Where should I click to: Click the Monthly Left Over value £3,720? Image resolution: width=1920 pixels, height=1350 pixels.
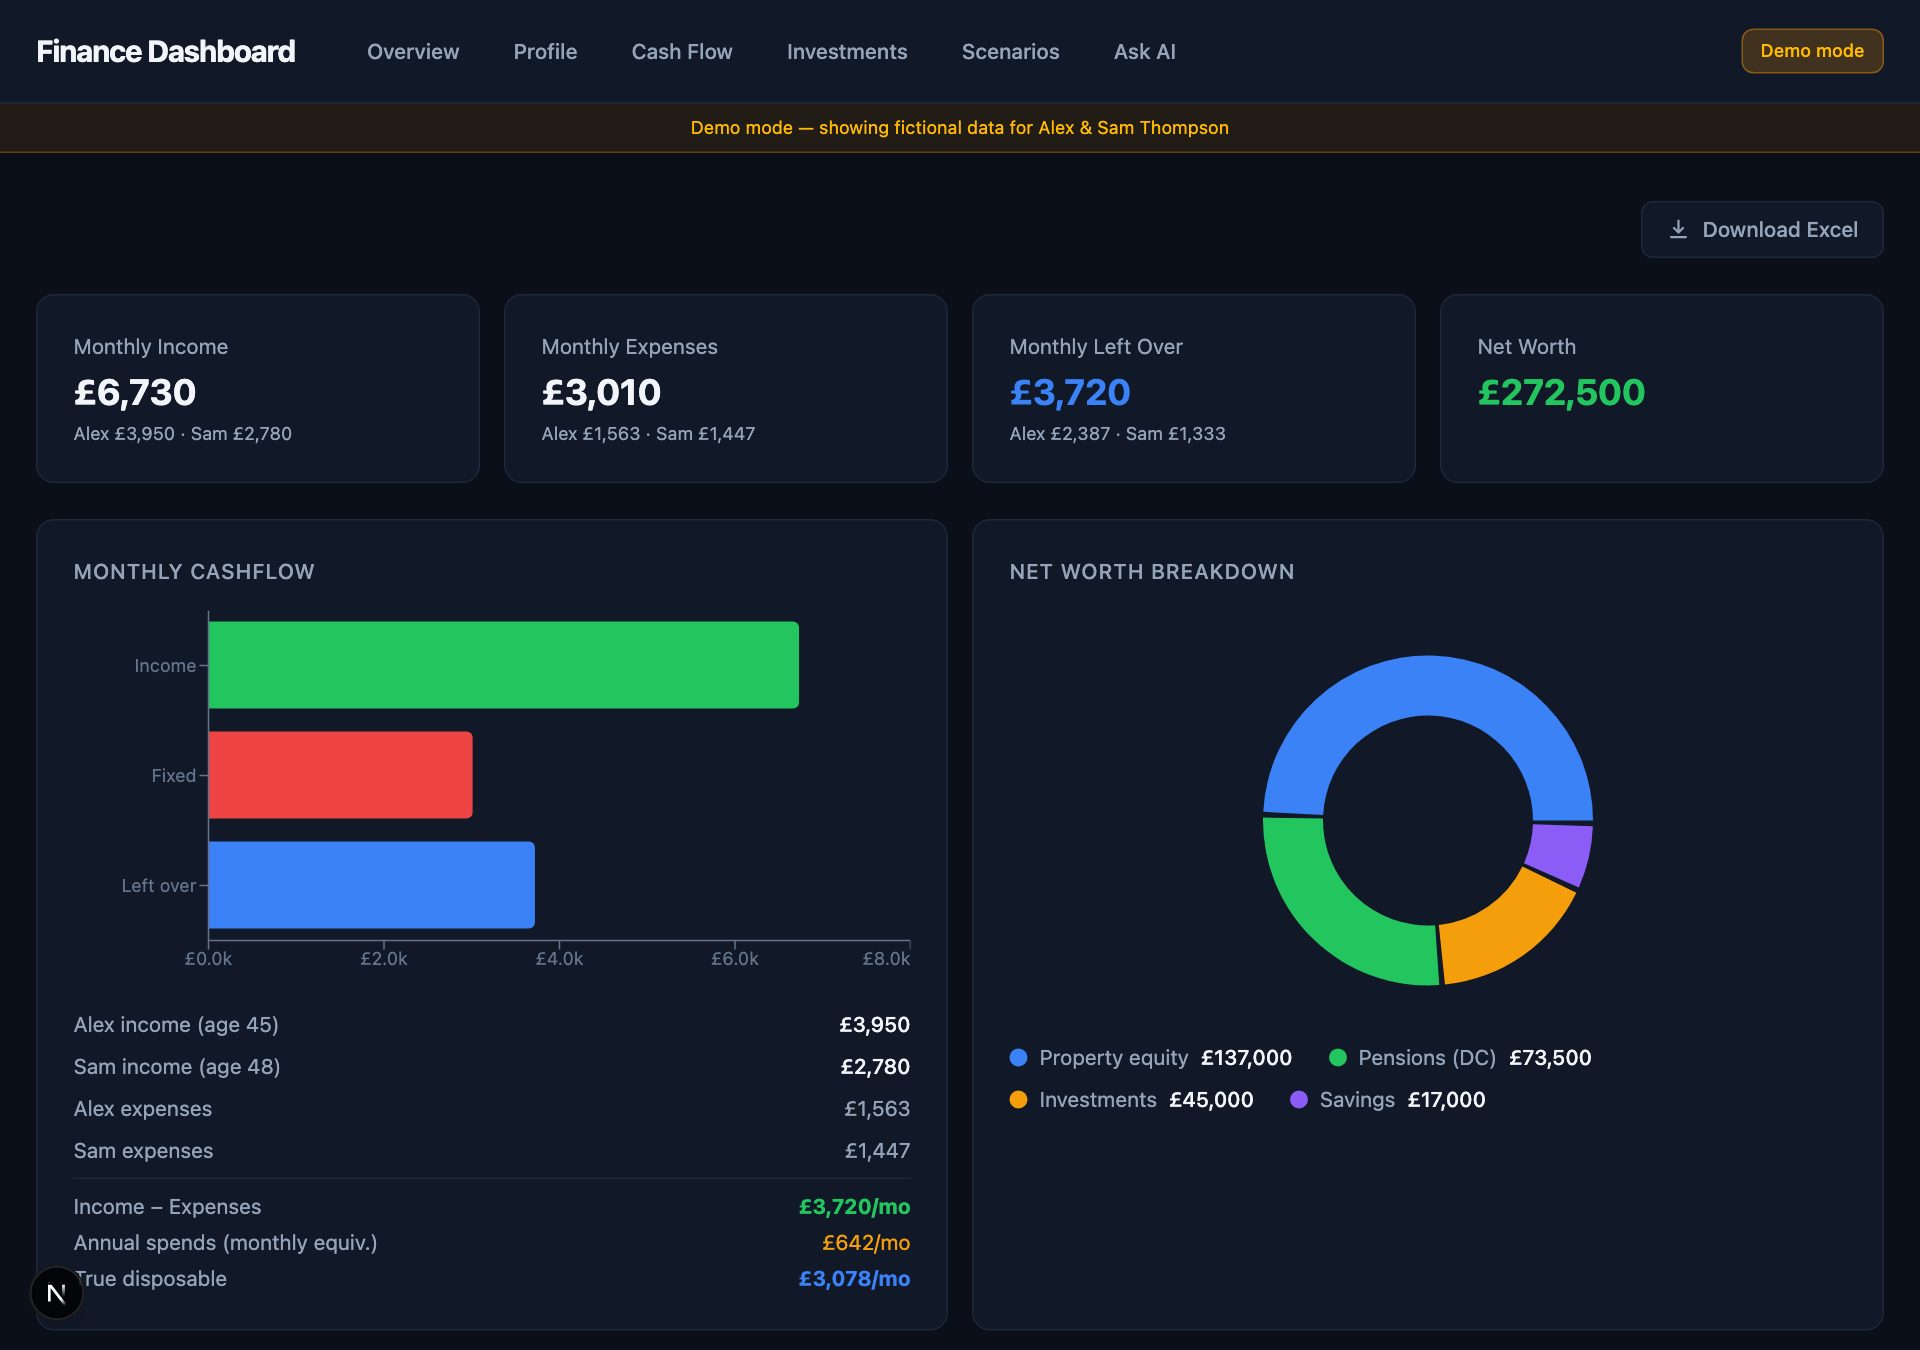(x=1070, y=392)
